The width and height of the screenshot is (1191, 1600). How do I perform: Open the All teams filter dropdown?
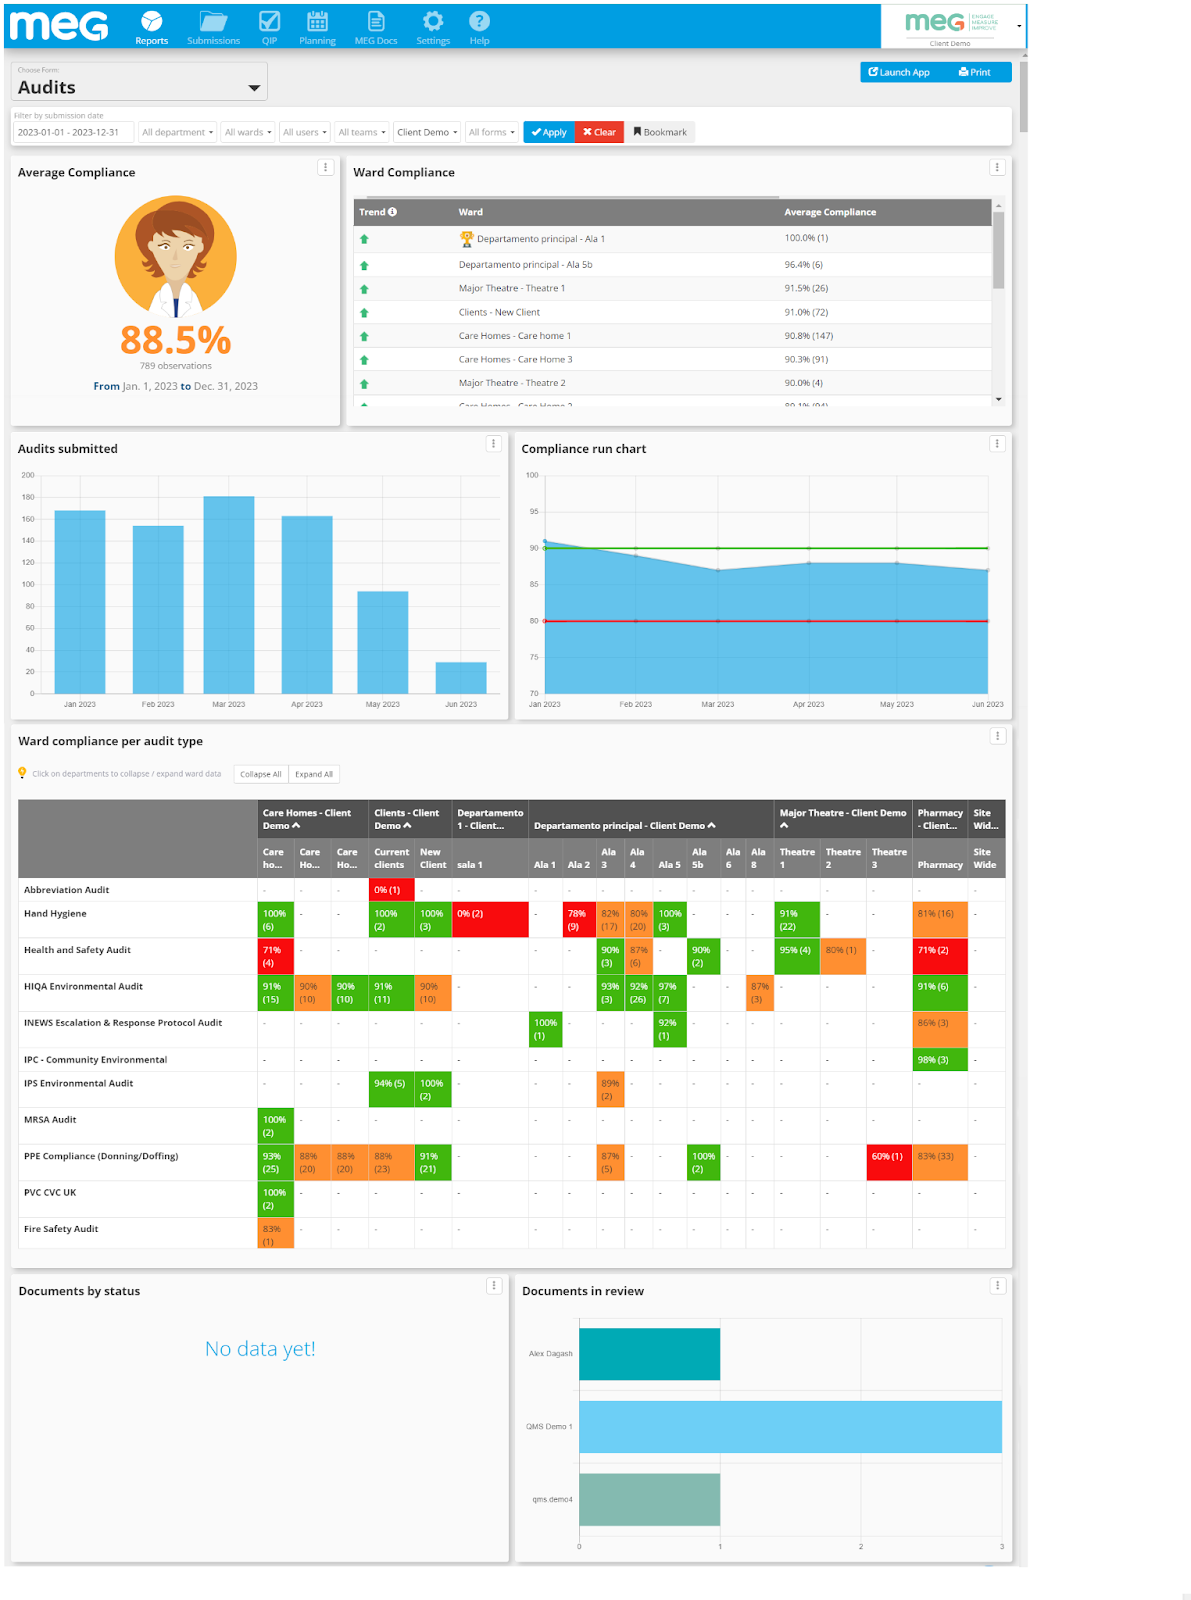(362, 132)
